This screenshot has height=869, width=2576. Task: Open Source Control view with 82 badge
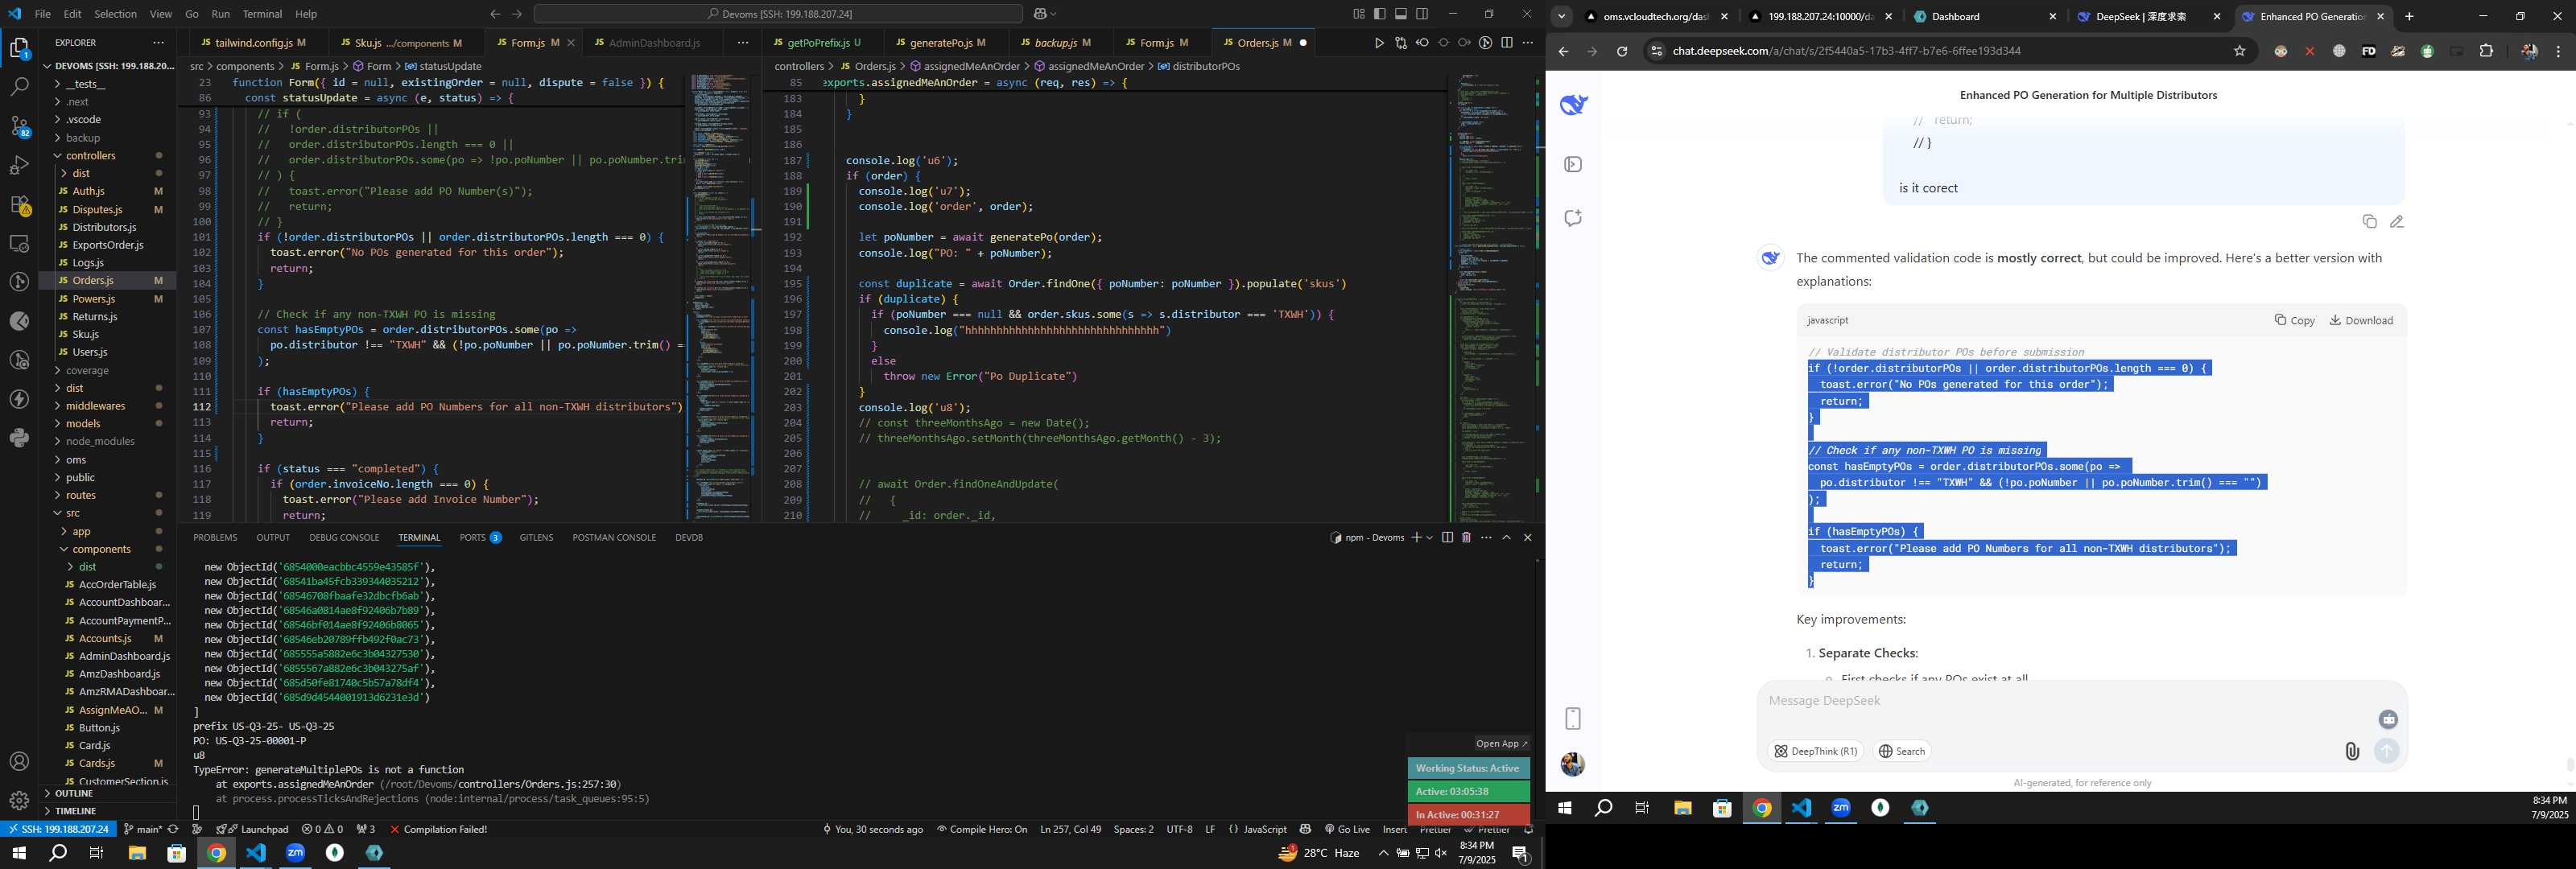tap(19, 126)
